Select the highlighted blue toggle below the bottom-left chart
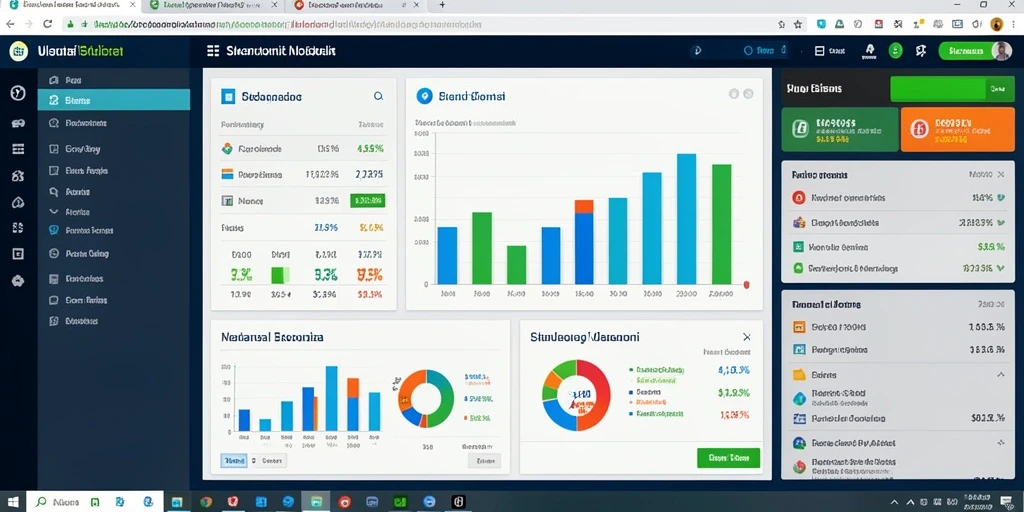This screenshot has height=512, width=1024. pyautogui.click(x=234, y=460)
